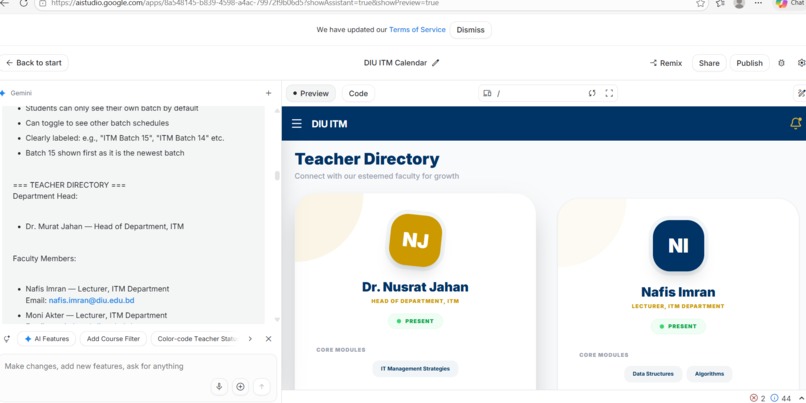Click the Present status badge for Dr. Nusrat Jahan

tap(415, 321)
